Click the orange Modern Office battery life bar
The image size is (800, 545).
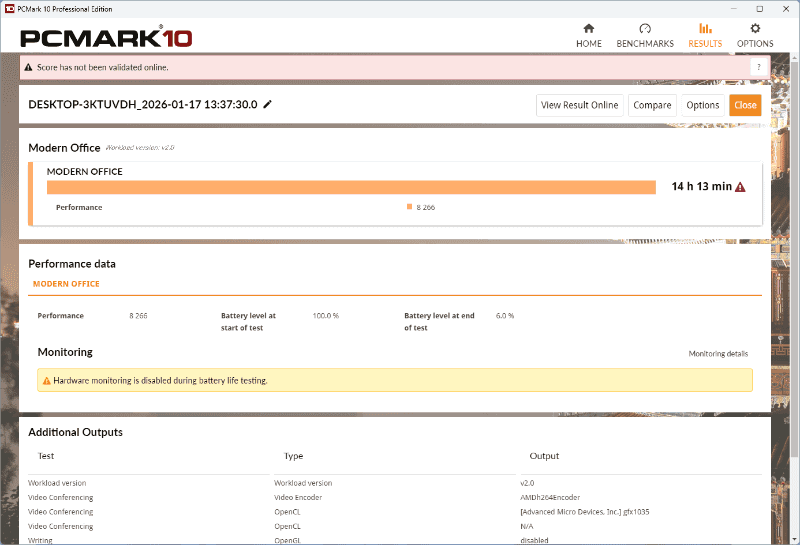tap(351, 187)
